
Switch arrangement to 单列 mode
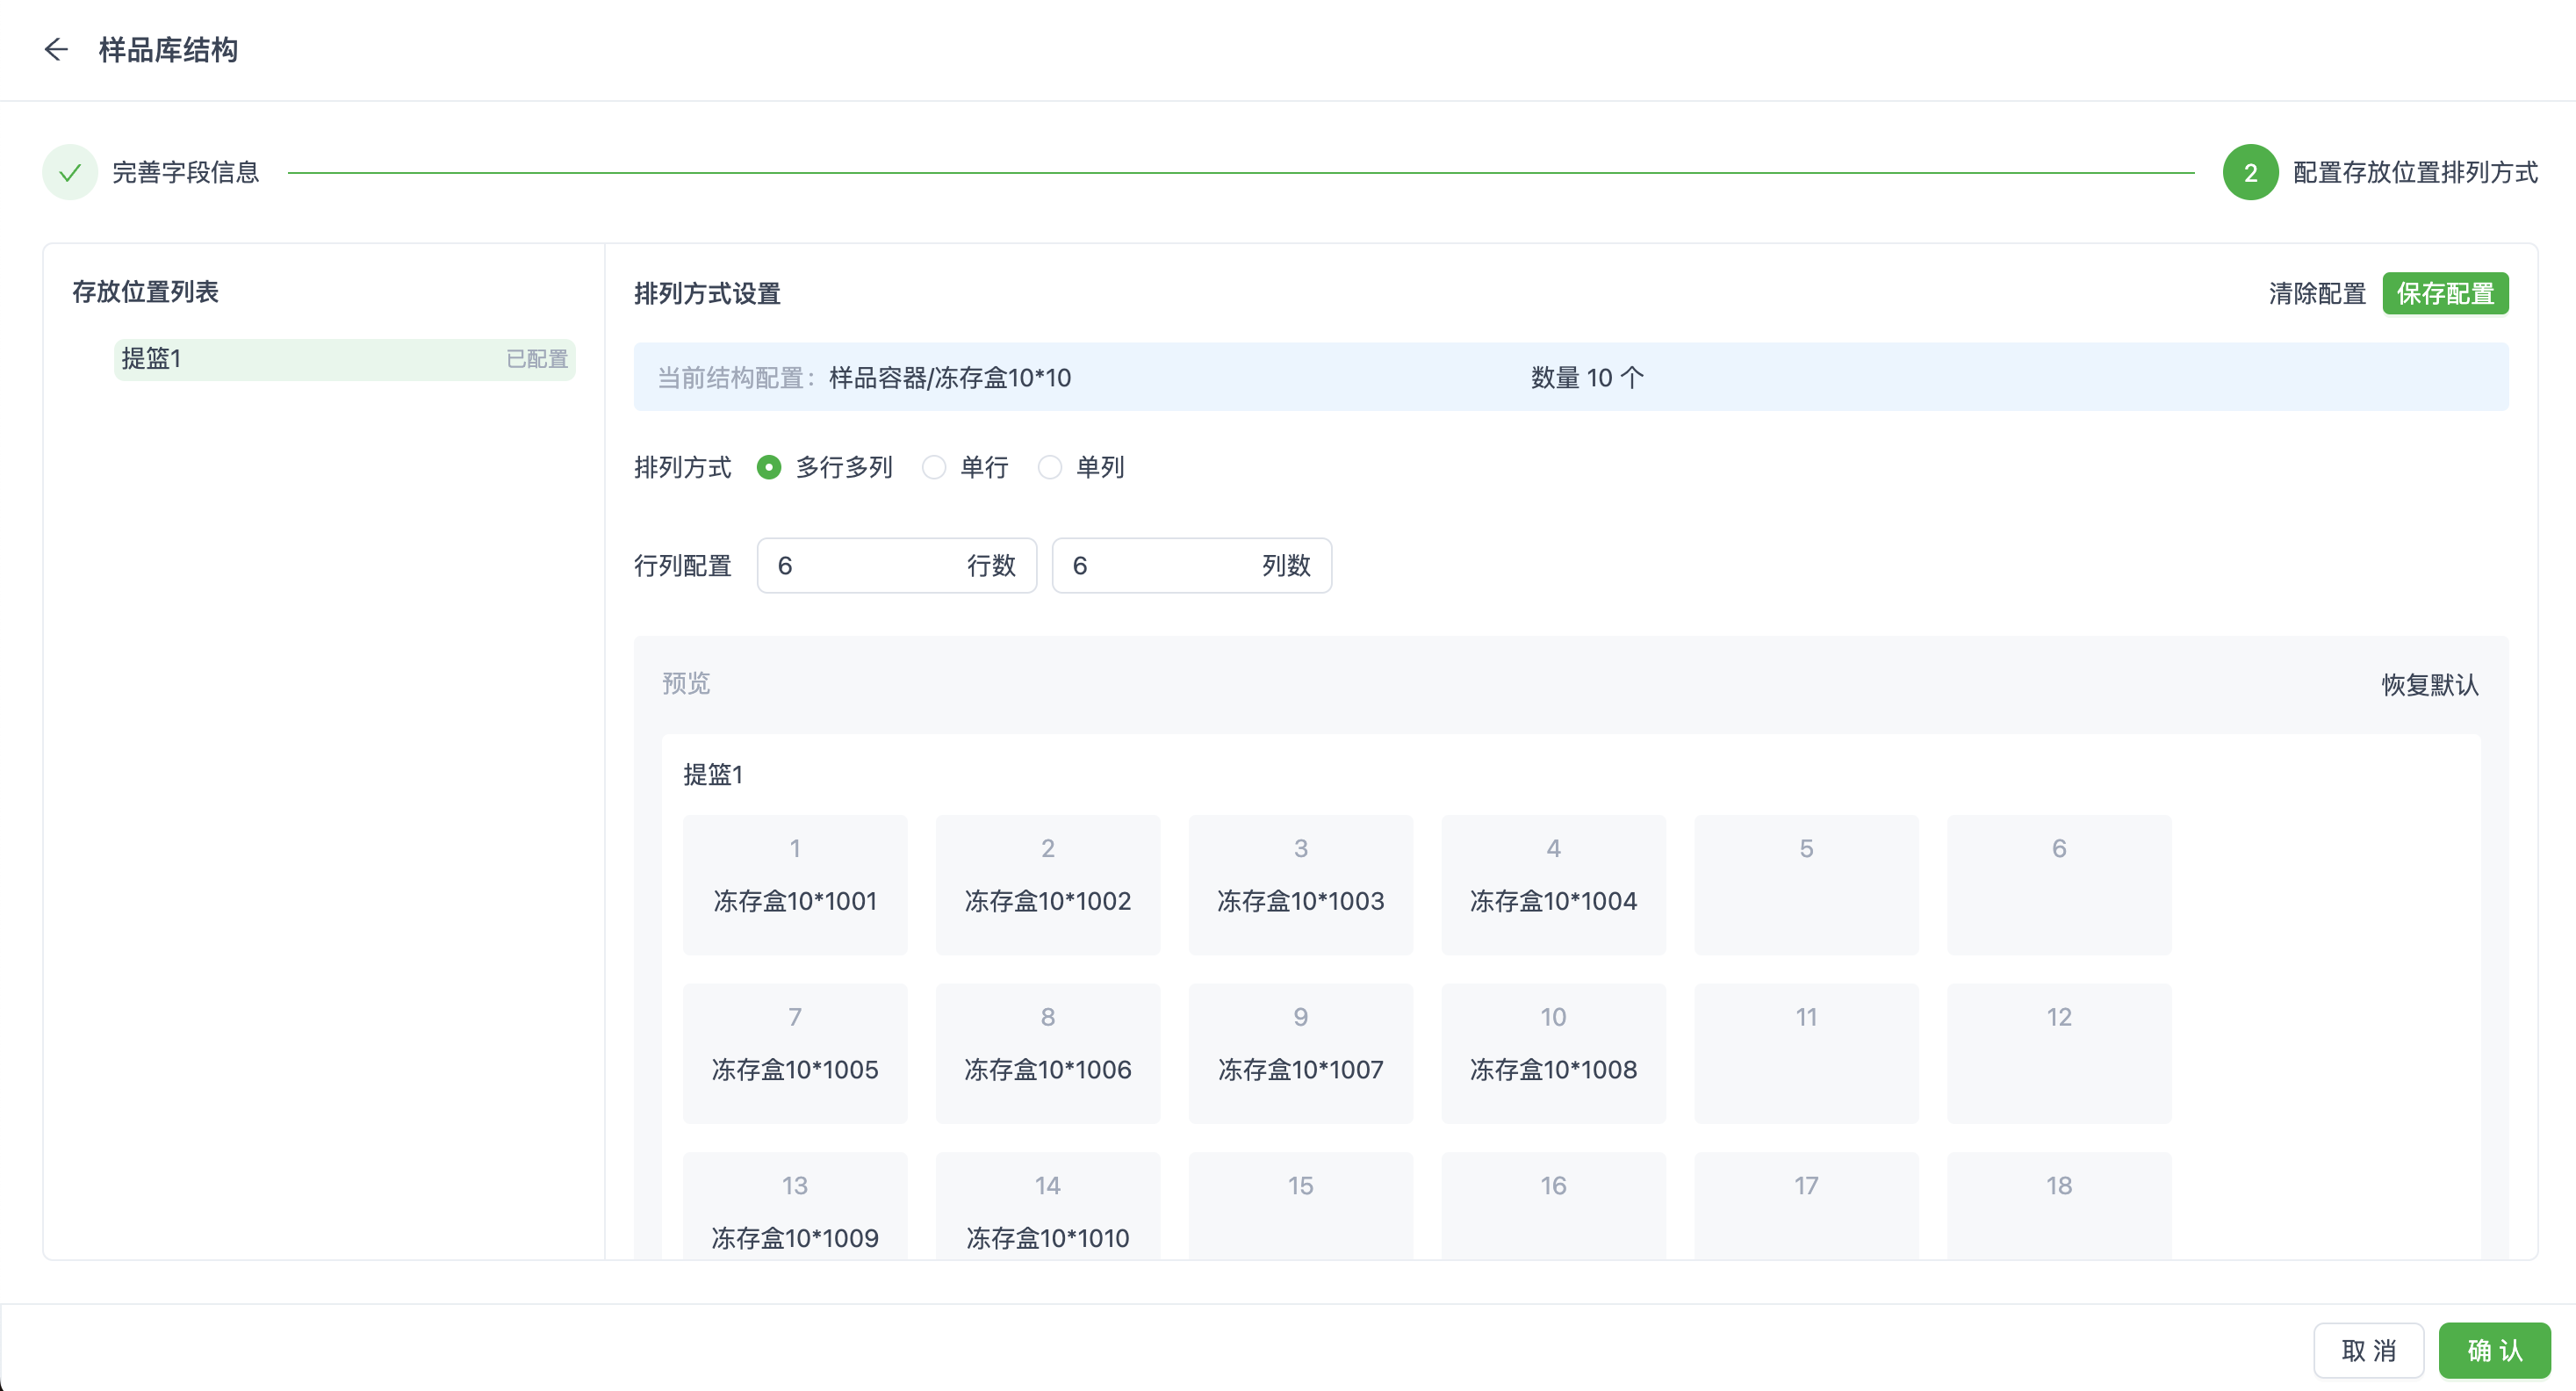1049,467
